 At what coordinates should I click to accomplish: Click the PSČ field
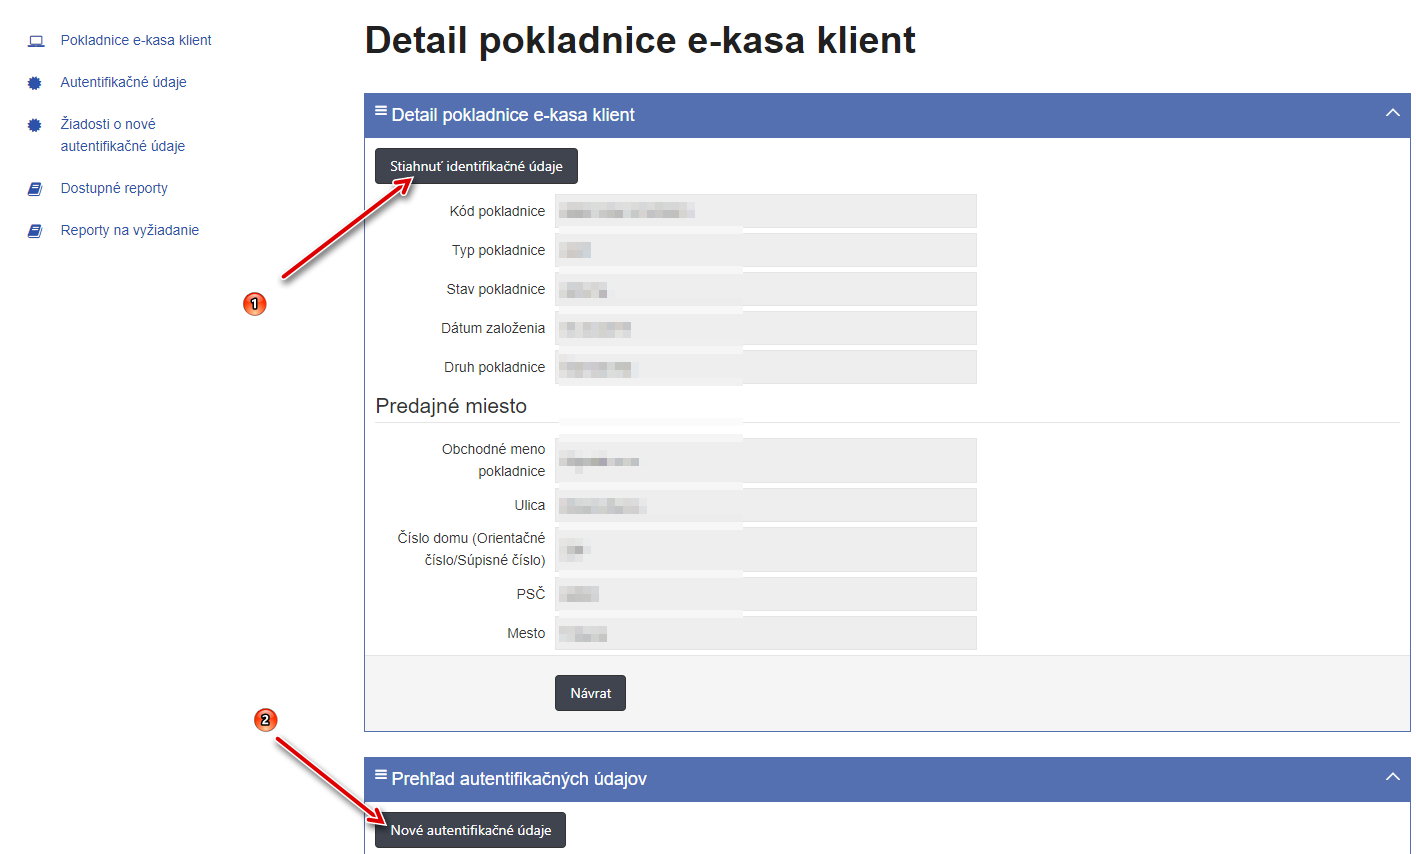765,594
